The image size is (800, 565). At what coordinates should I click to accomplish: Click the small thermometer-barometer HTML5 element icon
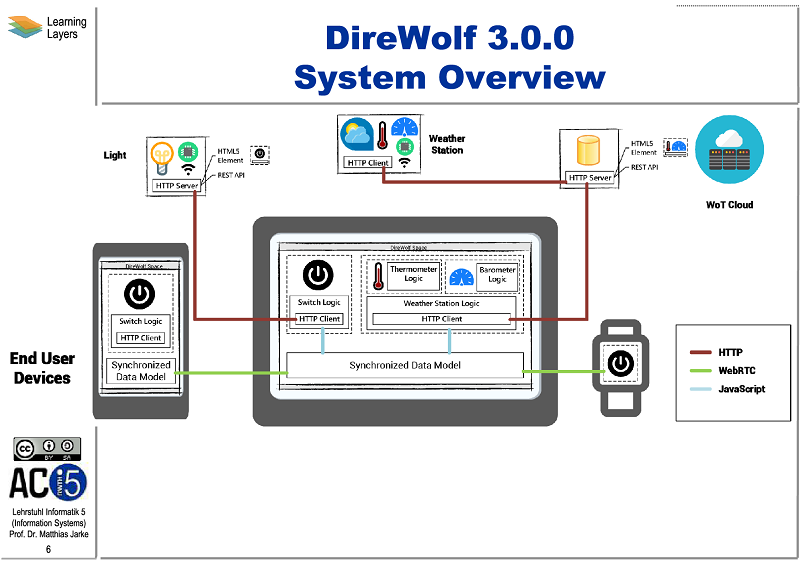[676, 147]
